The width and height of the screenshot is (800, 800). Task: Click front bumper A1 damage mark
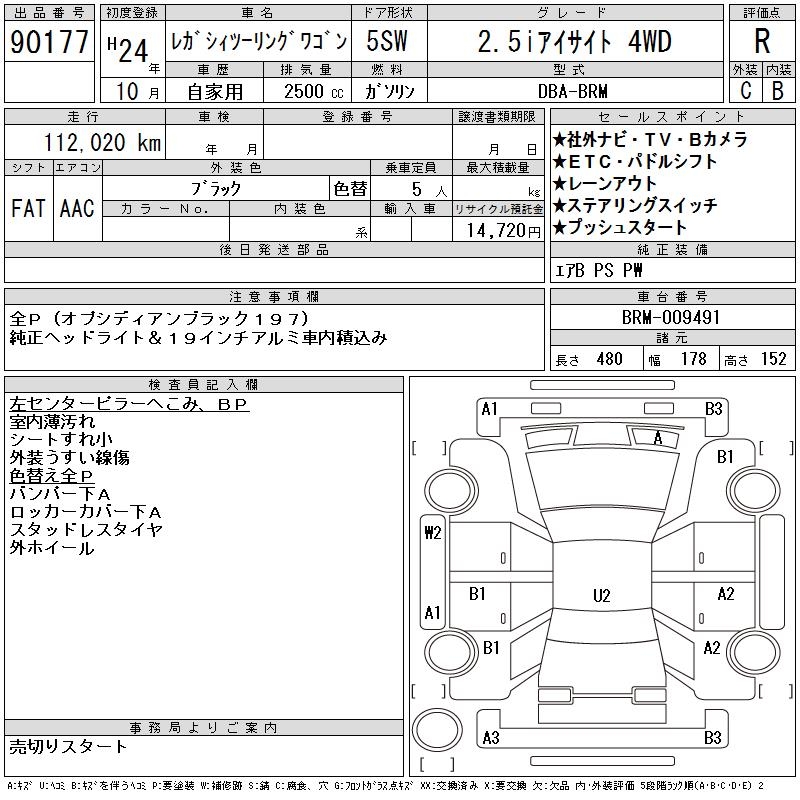489,409
